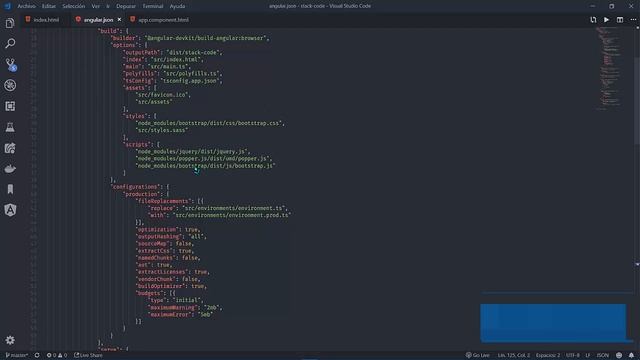Open the Ayuda menu
Image resolution: width=640 pixels, height=360 pixels.
[177, 6]
